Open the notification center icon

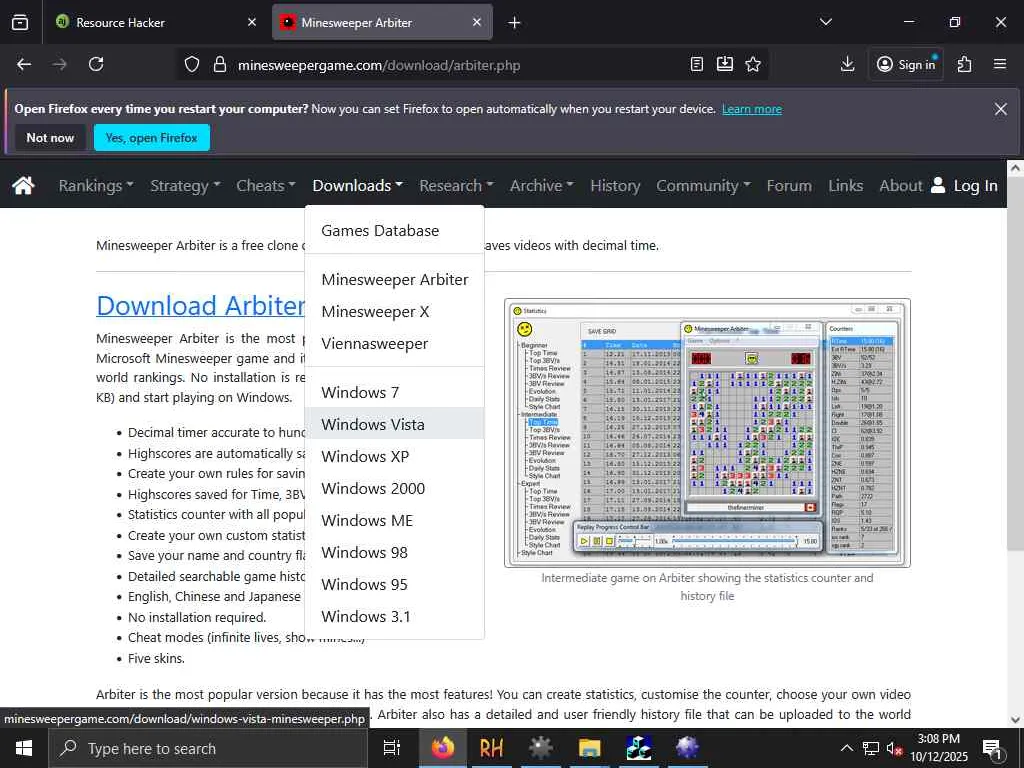(992, 748)
